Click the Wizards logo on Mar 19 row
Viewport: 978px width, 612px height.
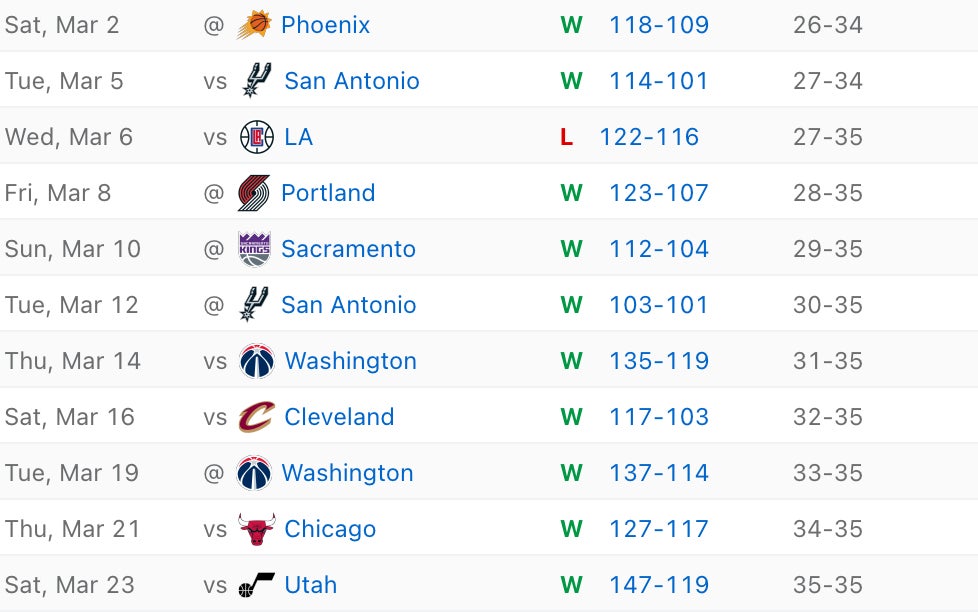[254, 473]
